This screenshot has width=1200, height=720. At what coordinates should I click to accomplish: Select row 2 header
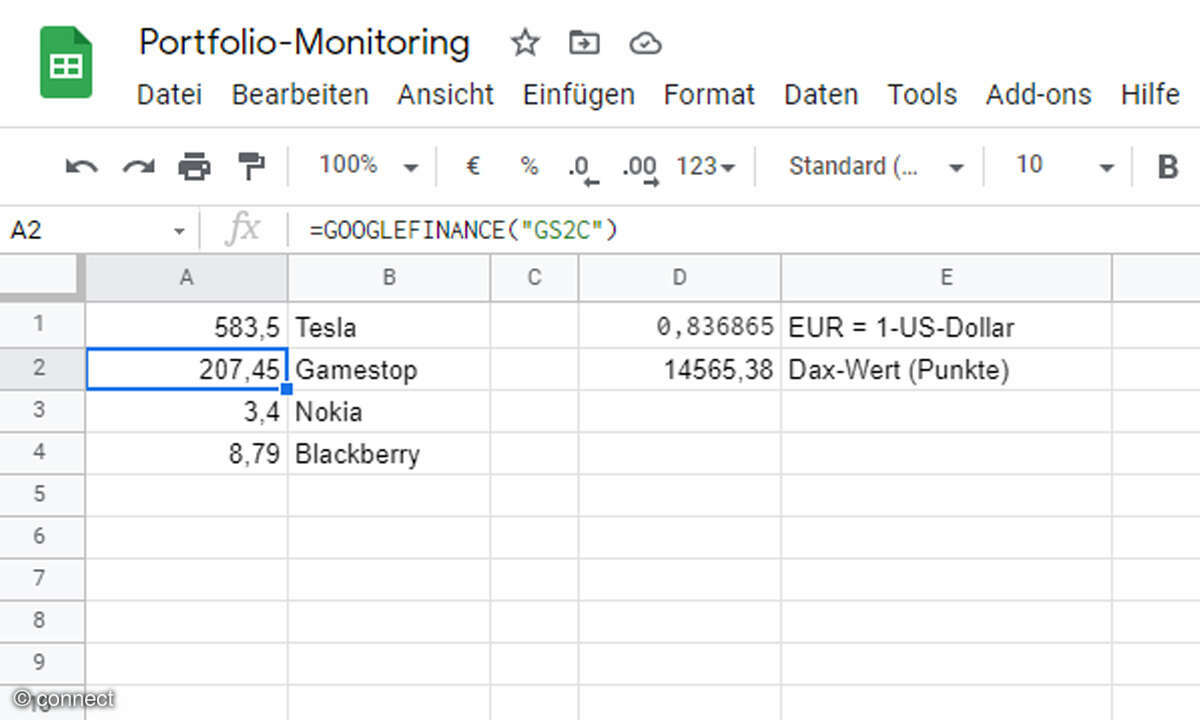click(42, 367)
